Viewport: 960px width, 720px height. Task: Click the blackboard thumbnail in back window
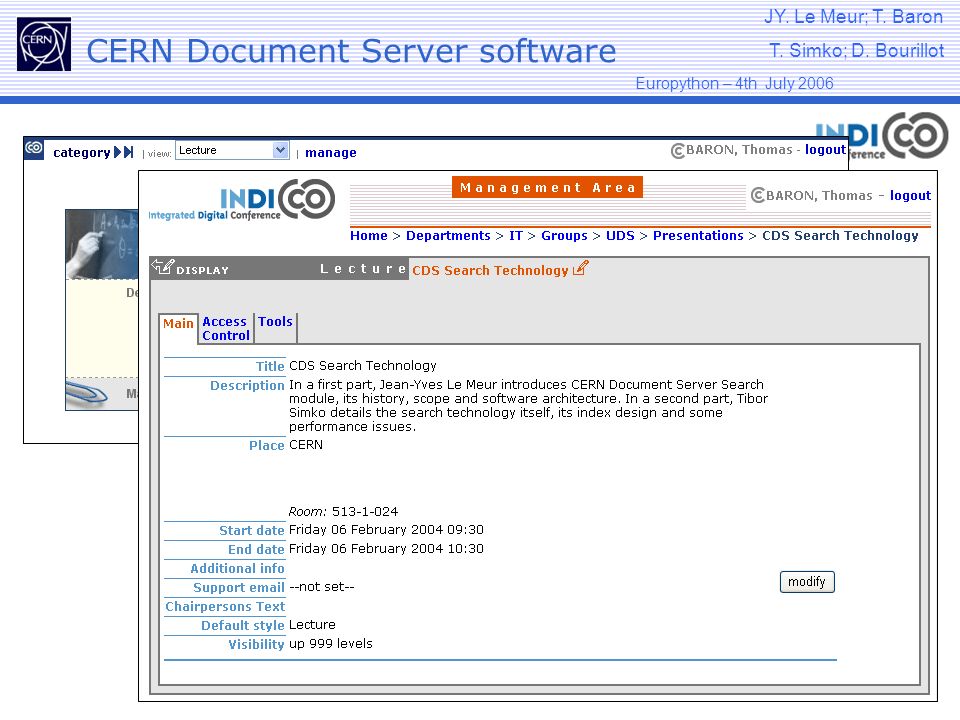(x=102, y=244)
